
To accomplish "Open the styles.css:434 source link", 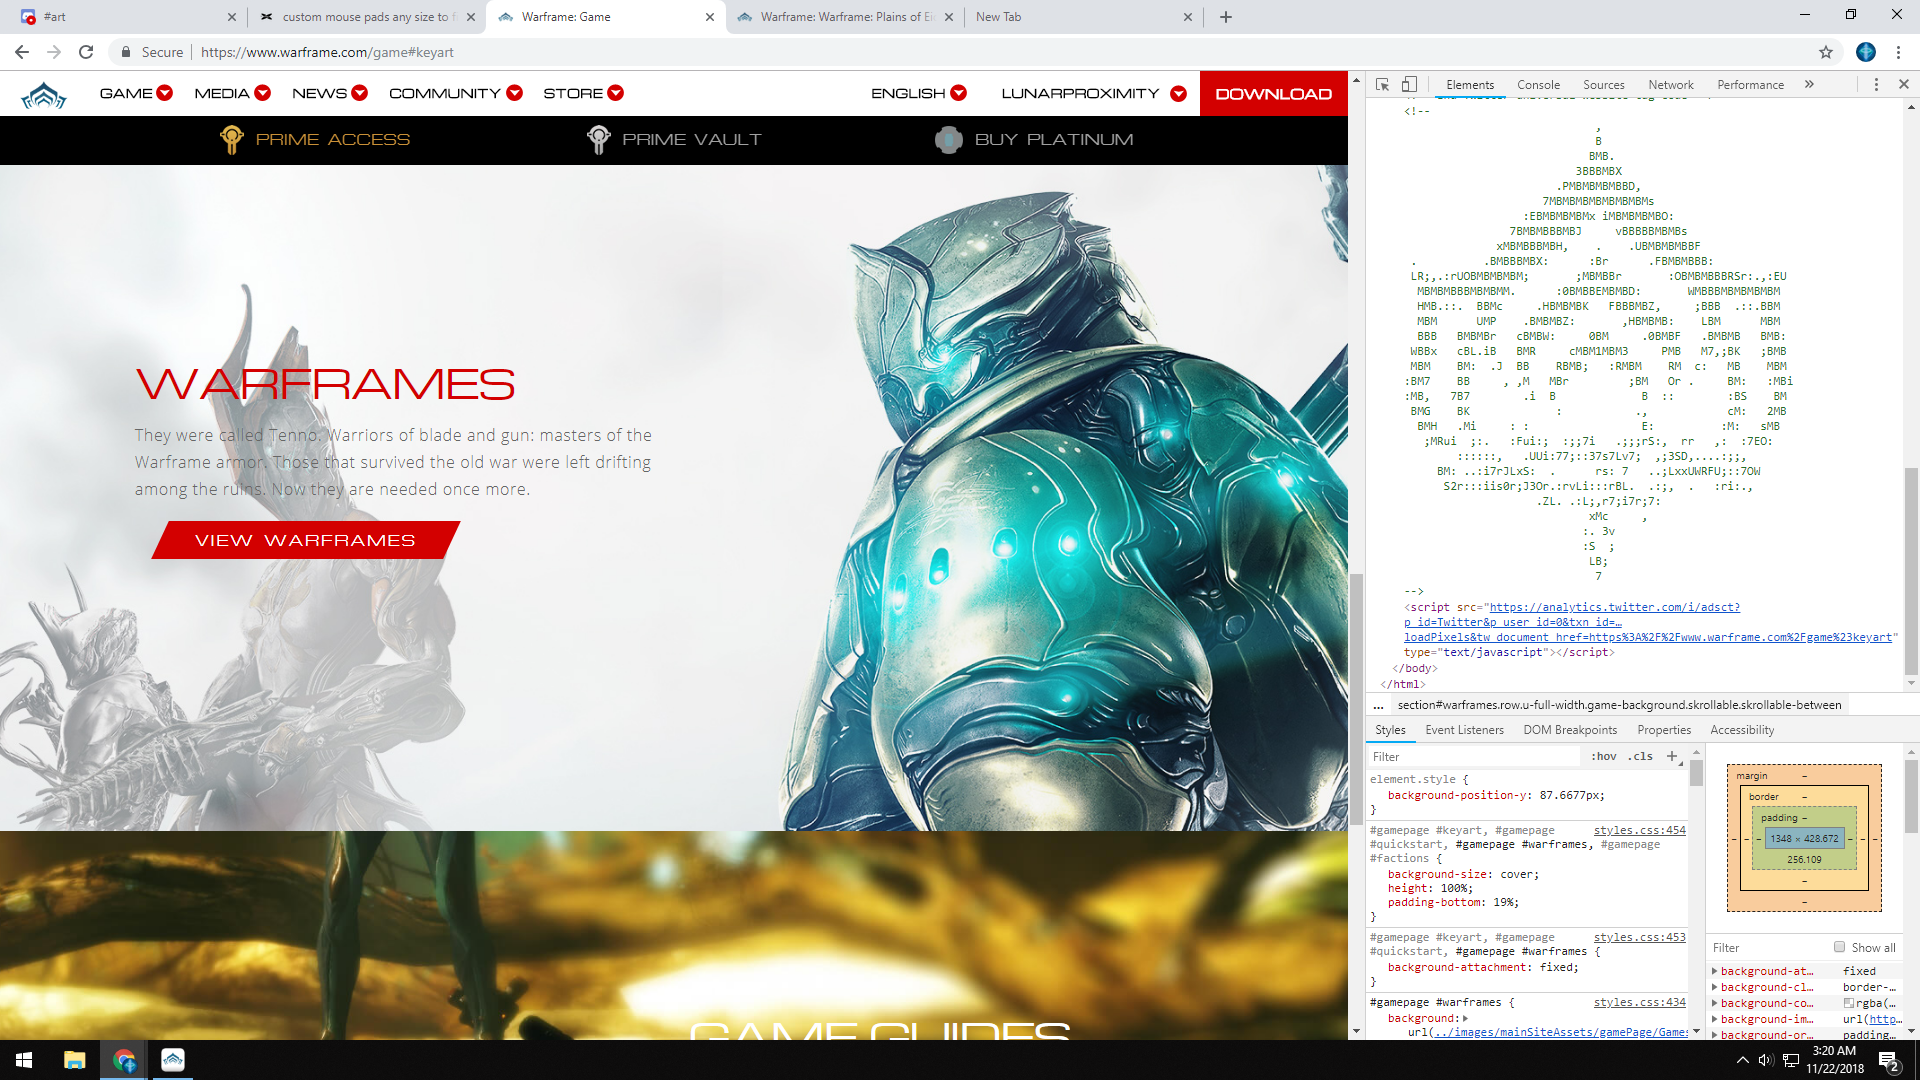I will coord(1640,1002).
